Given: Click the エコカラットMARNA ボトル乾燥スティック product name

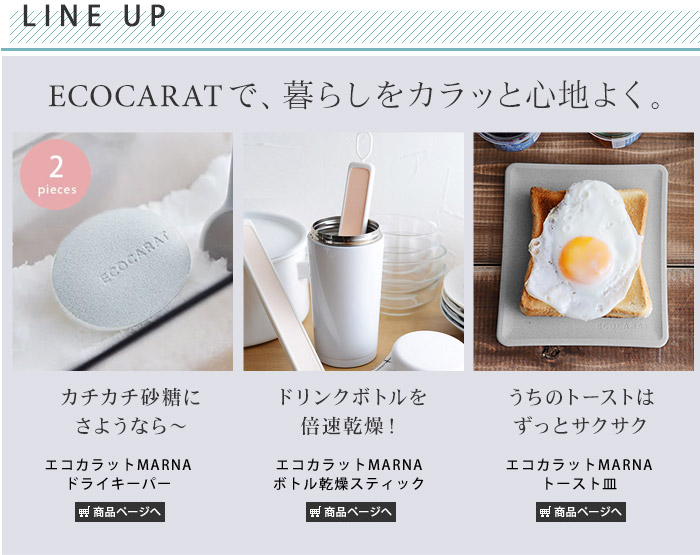Looking at the screenshot, I should 349,474.
